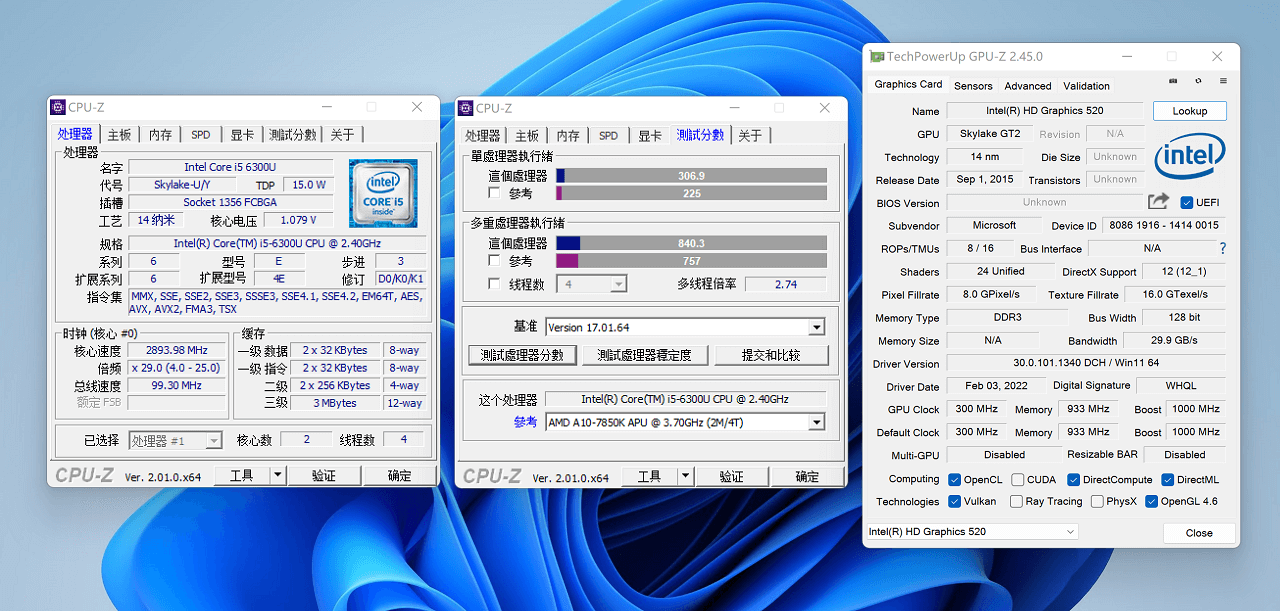Click 确定 in the benchmark CPU-Z window

[807, 476]
